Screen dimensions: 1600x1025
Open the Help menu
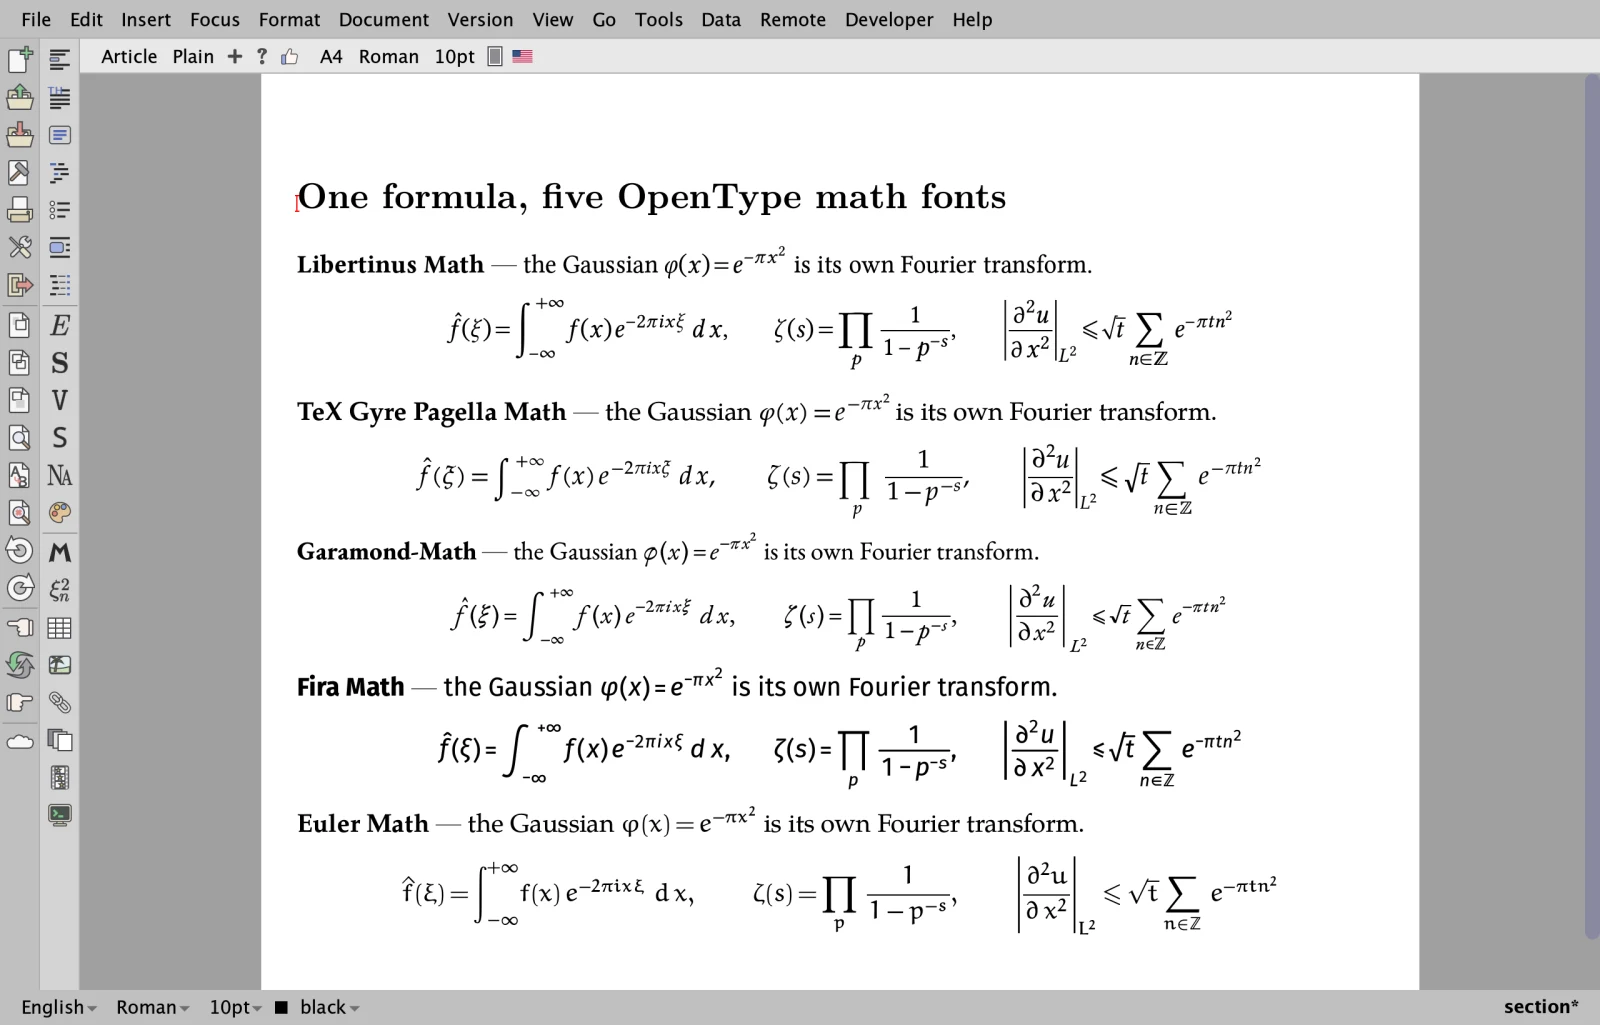pyautogui.click(x=972, y=19)
